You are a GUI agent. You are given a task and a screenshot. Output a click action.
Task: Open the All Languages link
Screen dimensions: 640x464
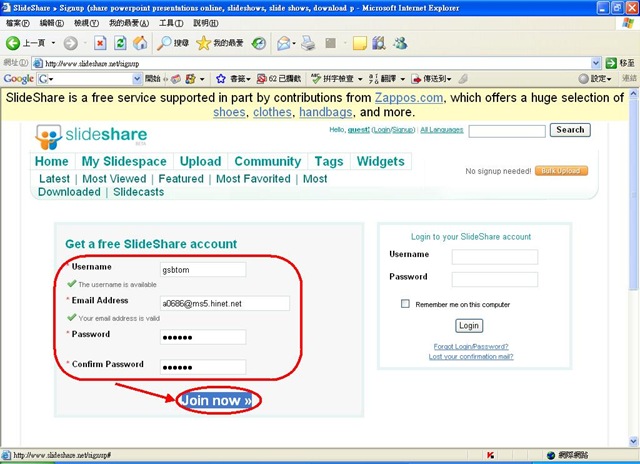[x=442, y=130]
